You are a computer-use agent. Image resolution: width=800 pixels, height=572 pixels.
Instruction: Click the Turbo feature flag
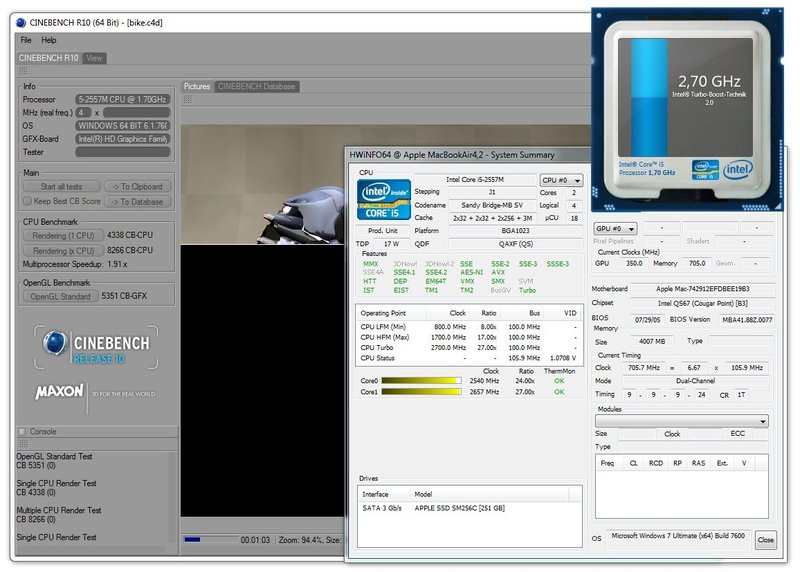(528, 290)
